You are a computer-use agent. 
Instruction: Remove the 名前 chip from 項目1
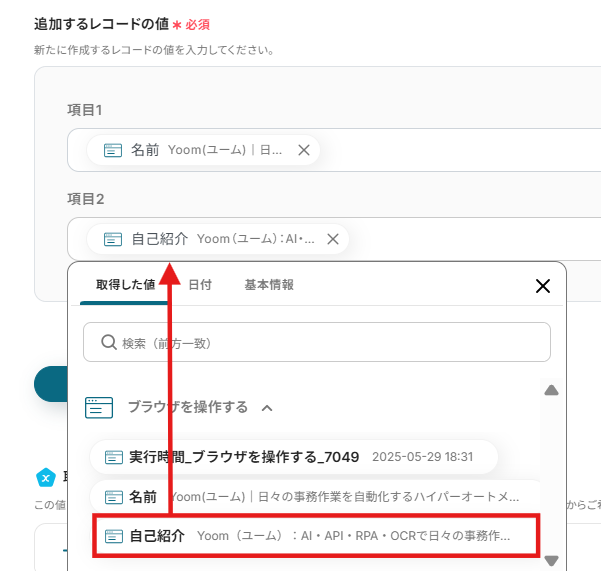304,150
